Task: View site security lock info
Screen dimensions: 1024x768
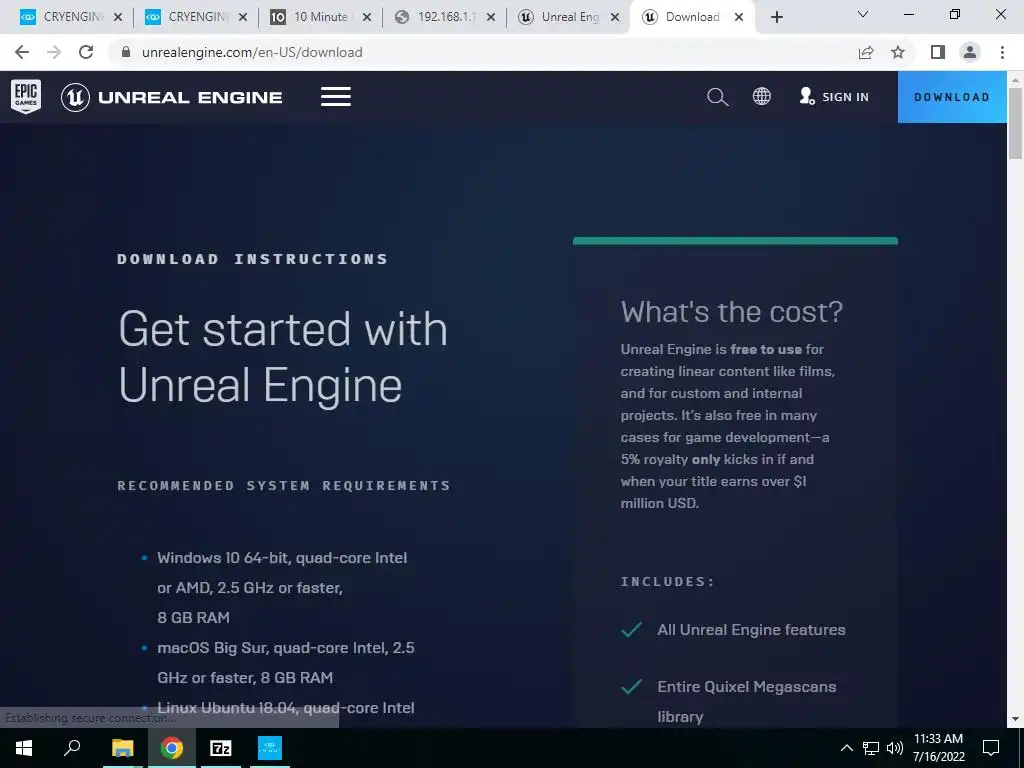Action: 126,52
